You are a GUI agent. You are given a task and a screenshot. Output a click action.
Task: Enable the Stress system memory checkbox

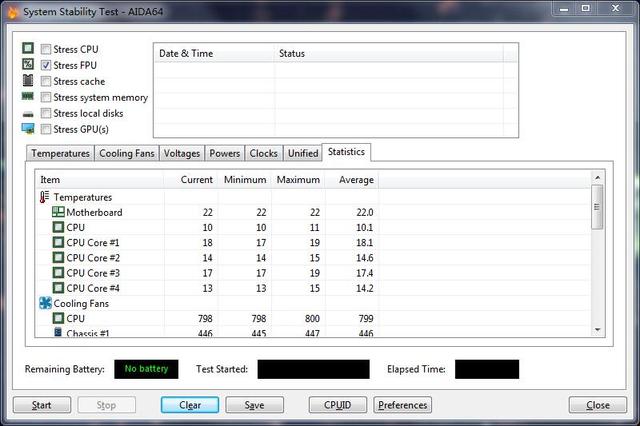(46, 97)
